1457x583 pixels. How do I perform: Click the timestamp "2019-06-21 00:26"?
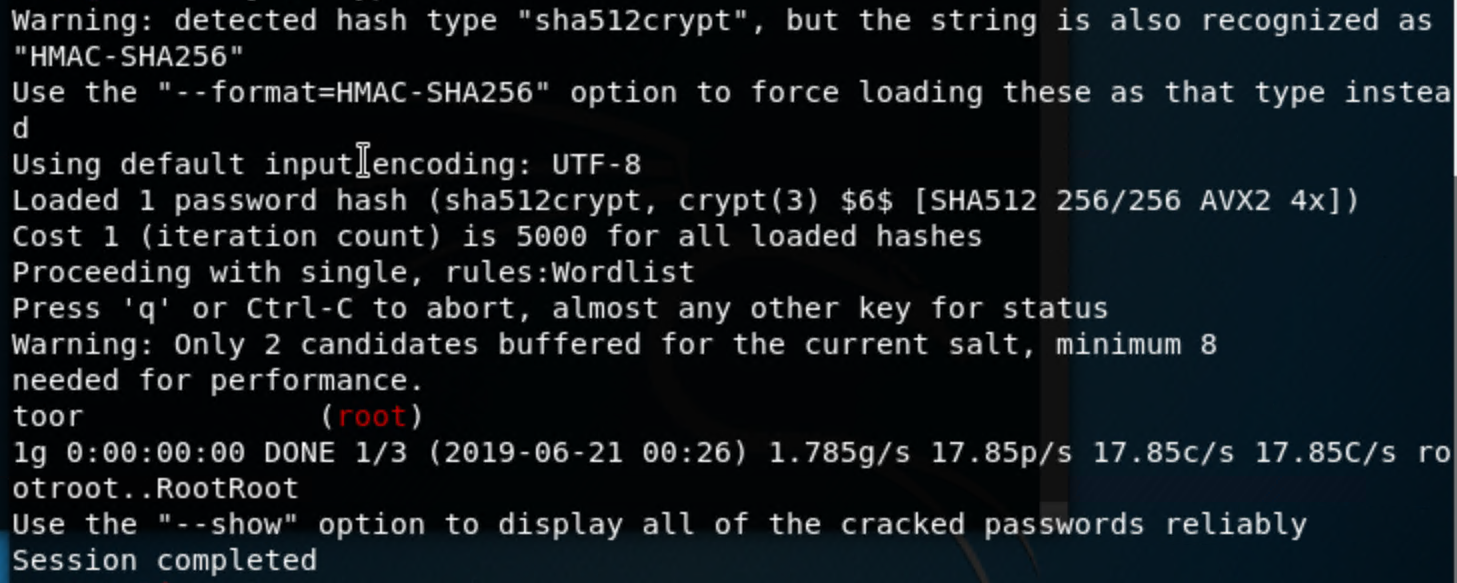pos(587,452)
